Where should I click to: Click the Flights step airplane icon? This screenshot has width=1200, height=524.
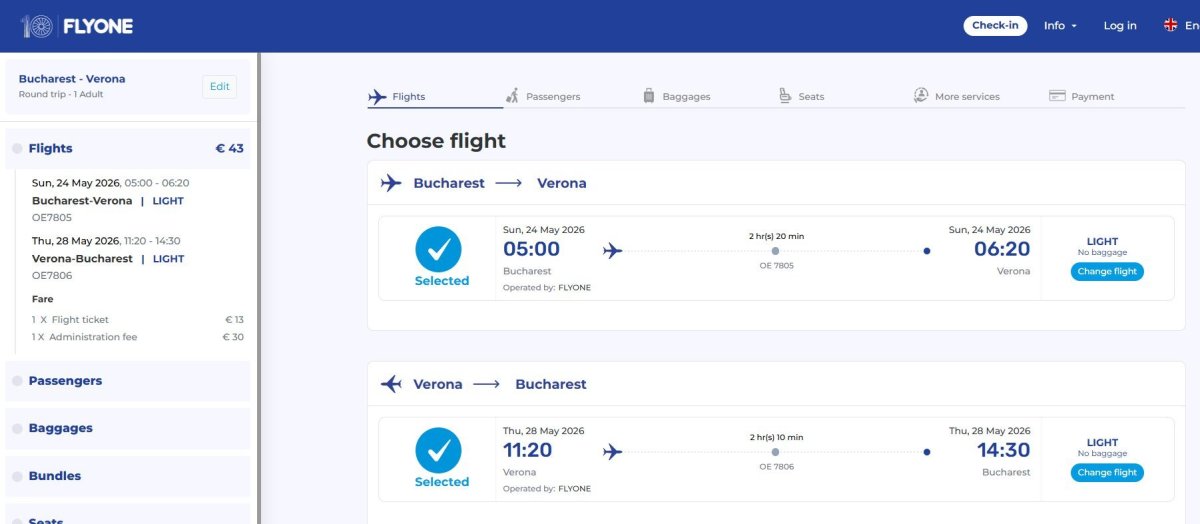[377, 97]
